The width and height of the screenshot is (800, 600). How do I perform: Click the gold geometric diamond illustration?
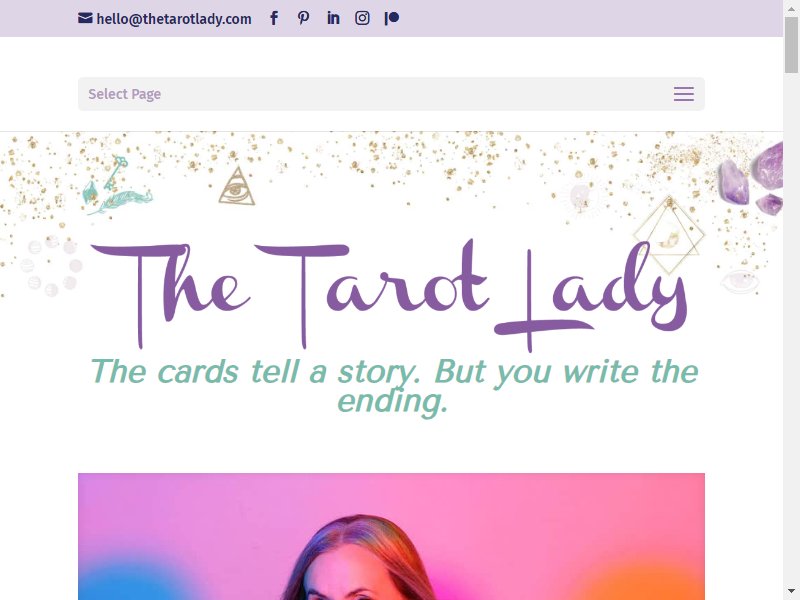669,235
